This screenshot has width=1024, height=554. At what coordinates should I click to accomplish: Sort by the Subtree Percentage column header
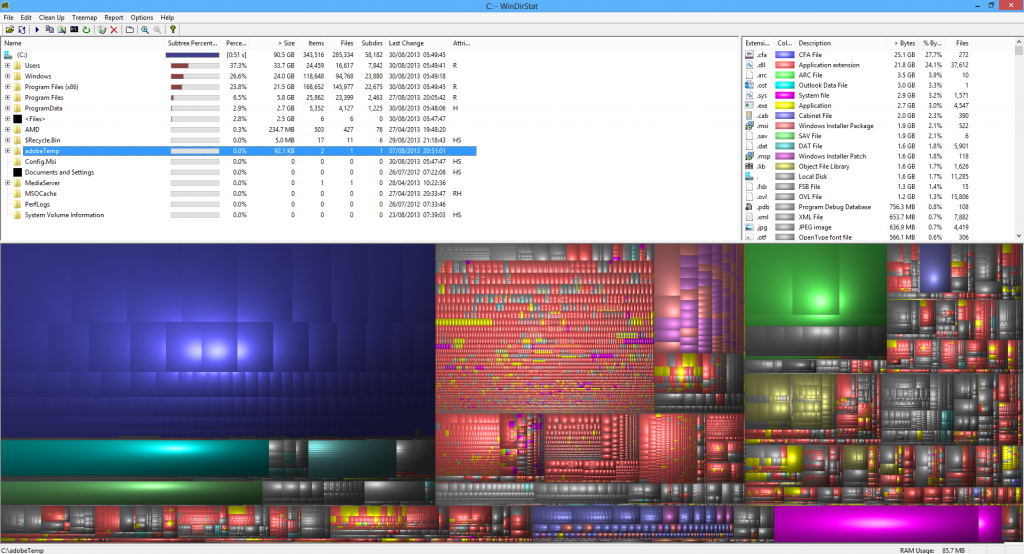[x=194, y=43]
